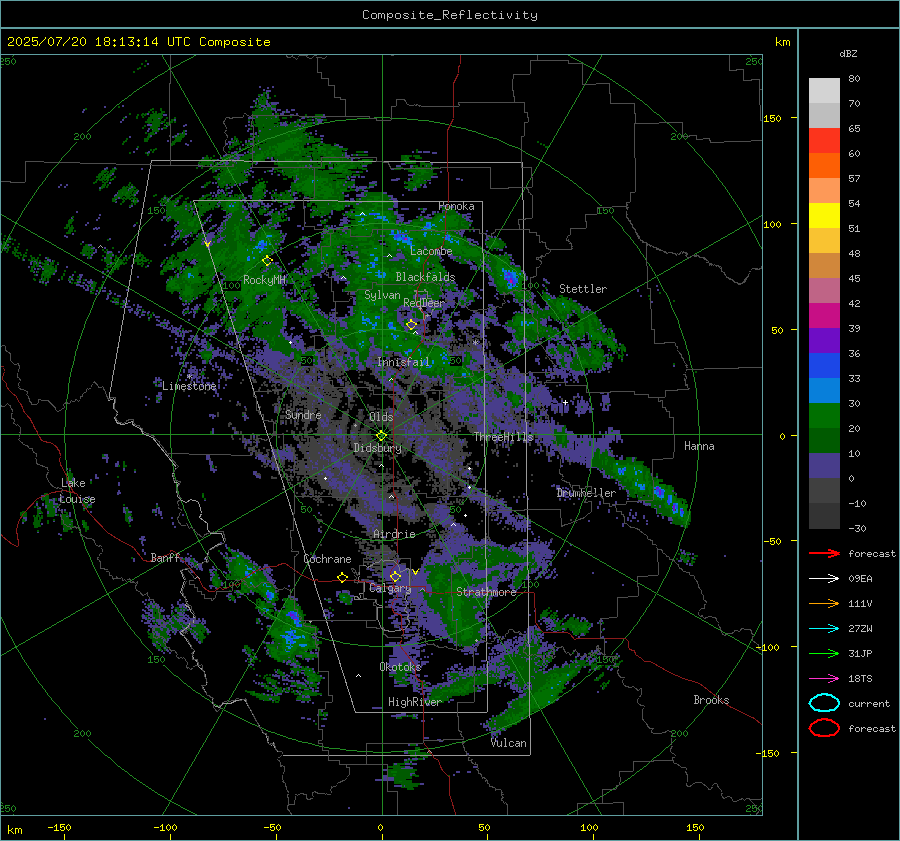Click the magenta swatch in the dBZ scale
This screenshot has height=841, width=900.
824,315
